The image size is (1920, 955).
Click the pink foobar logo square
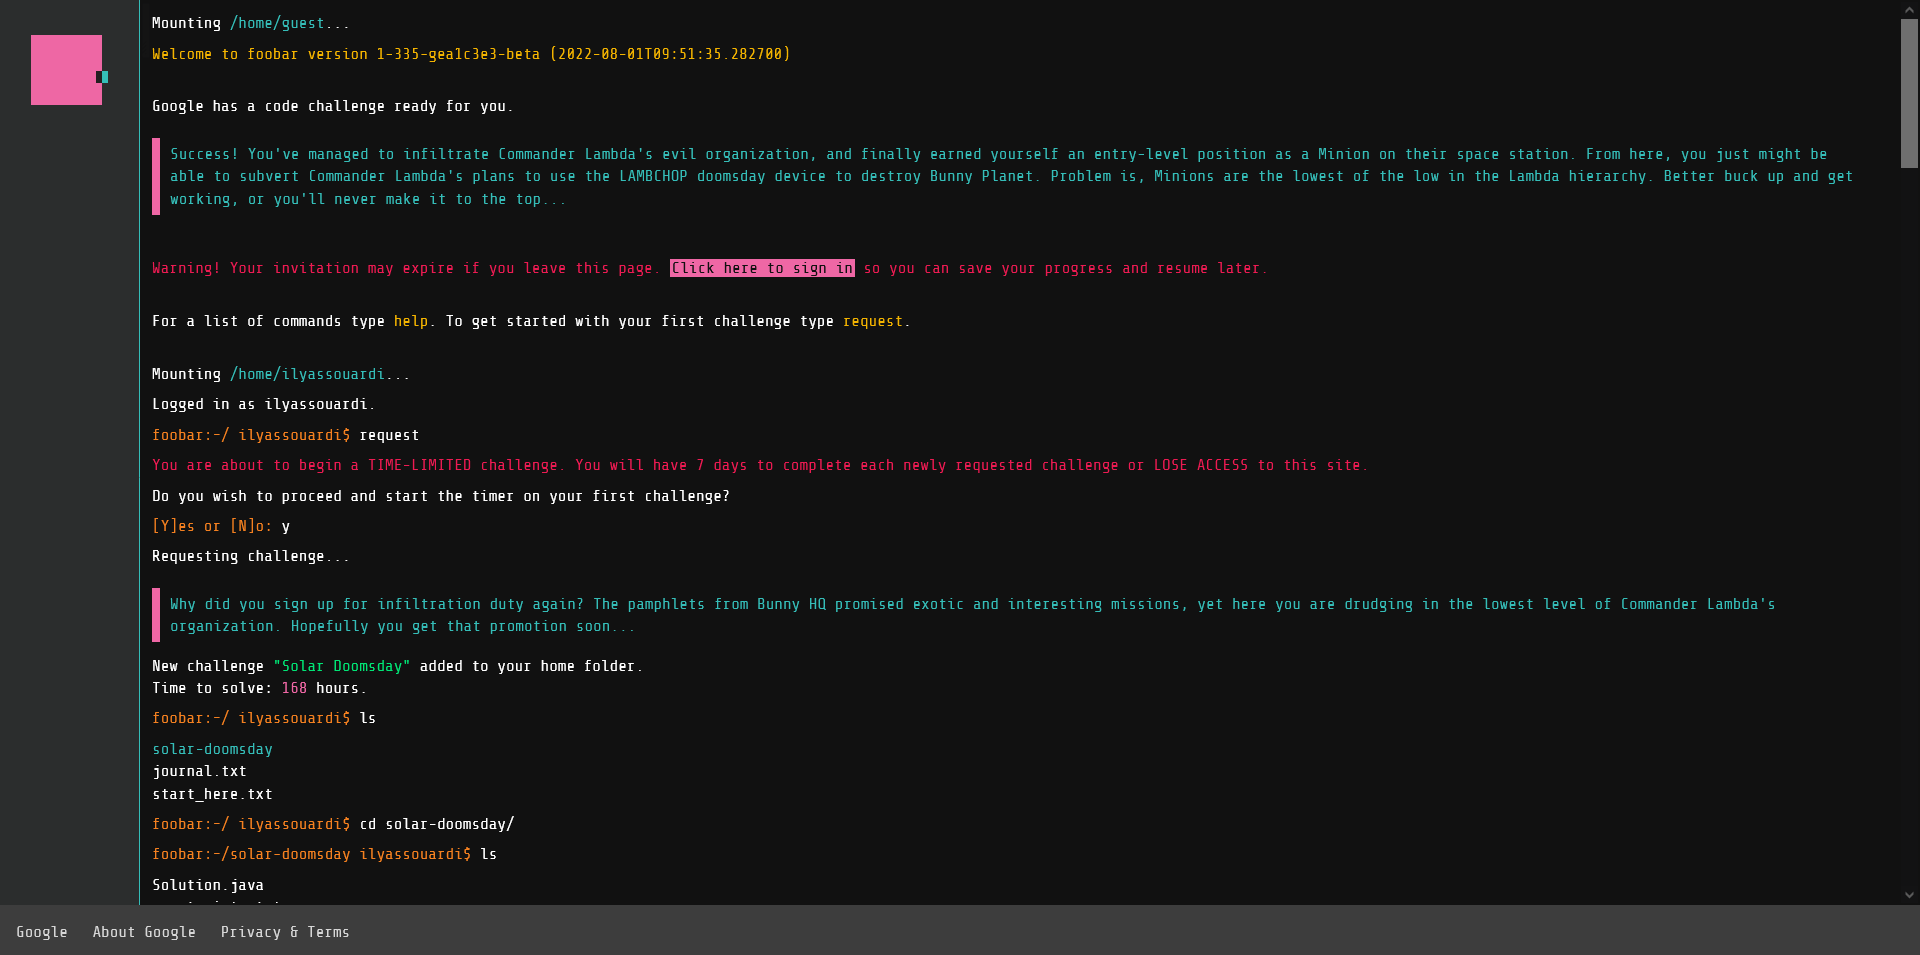point(66,70)
